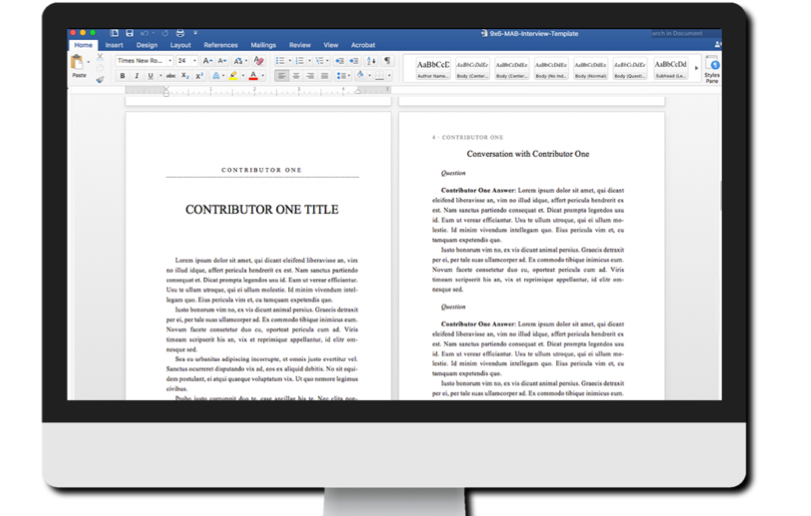Open the References tab
This screenshot has height=516, width=811.
click(220, 45)
